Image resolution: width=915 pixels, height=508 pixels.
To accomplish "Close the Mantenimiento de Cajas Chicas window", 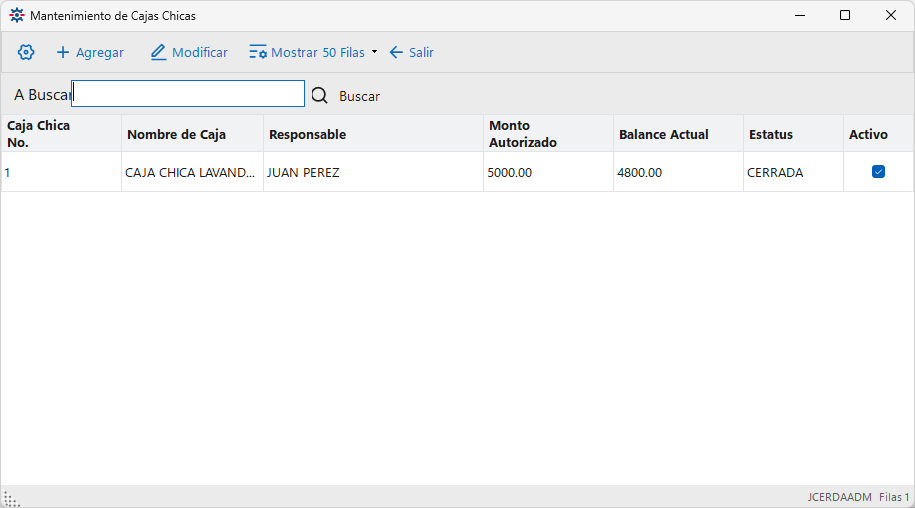I will [x=890, y=16].
